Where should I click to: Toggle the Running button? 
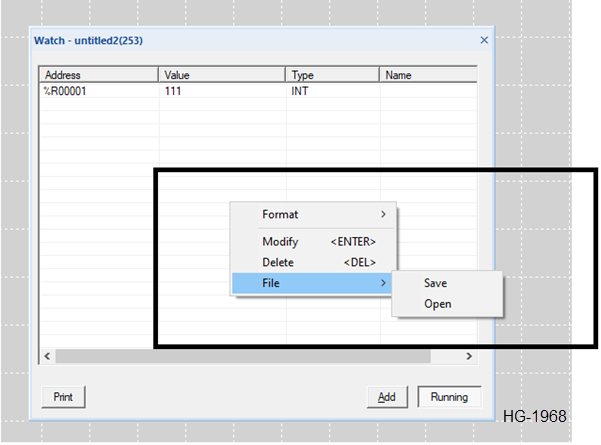pyautogui.click(x=449, y=397)
